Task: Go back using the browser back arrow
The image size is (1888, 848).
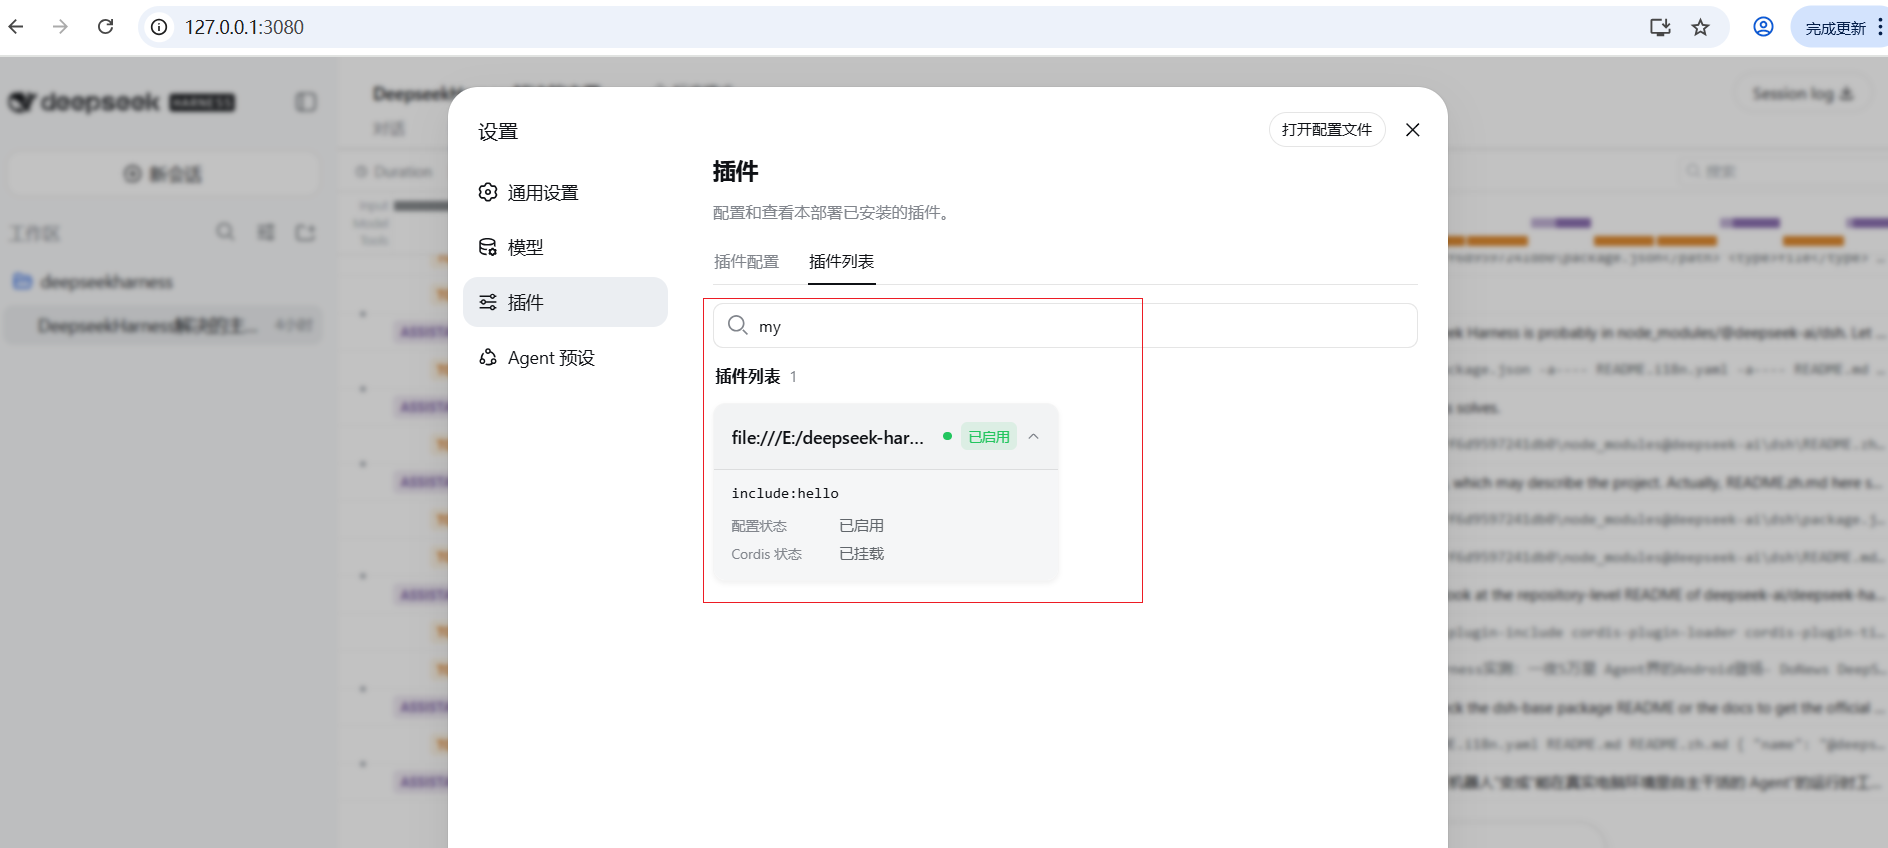Action: tap(16, 27)
